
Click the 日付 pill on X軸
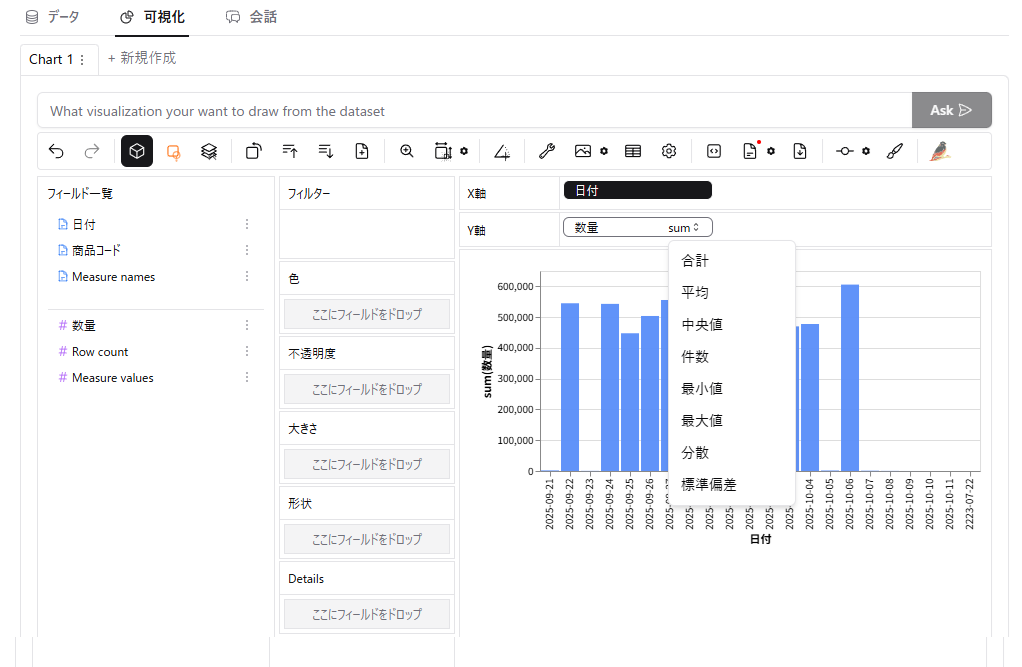(x=637, y=190)
